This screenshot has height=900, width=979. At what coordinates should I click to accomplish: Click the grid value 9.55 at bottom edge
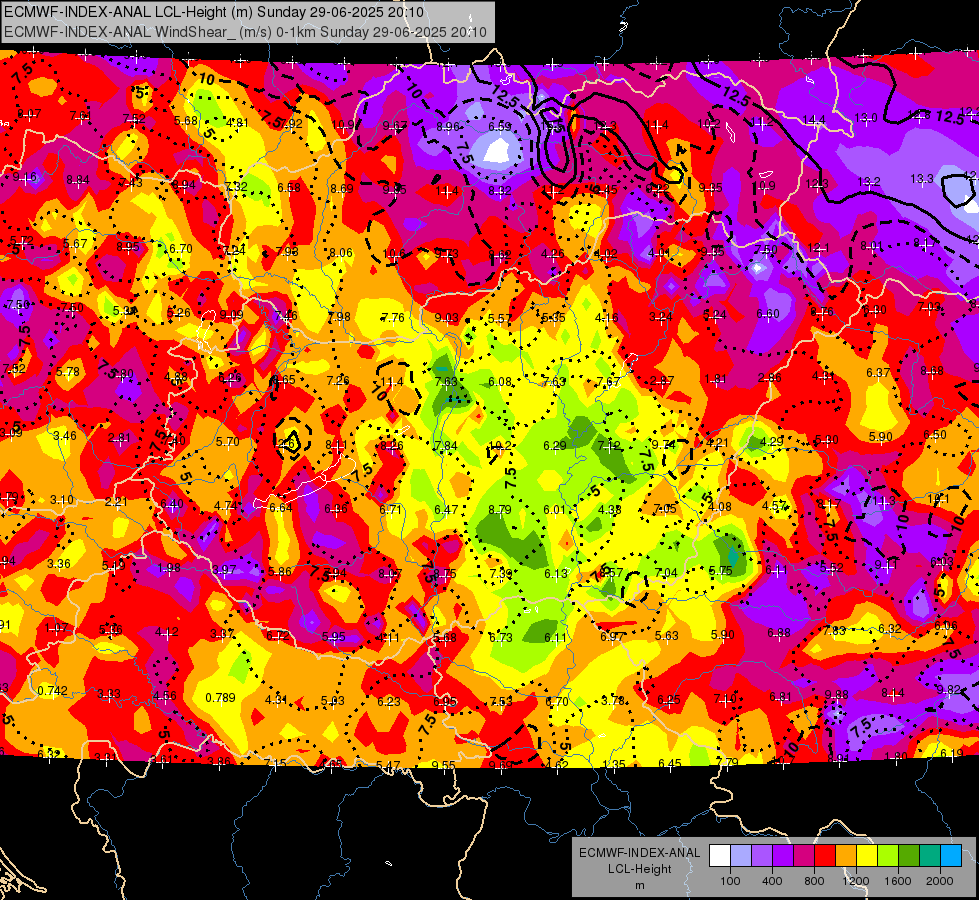(x=443, y=764)
